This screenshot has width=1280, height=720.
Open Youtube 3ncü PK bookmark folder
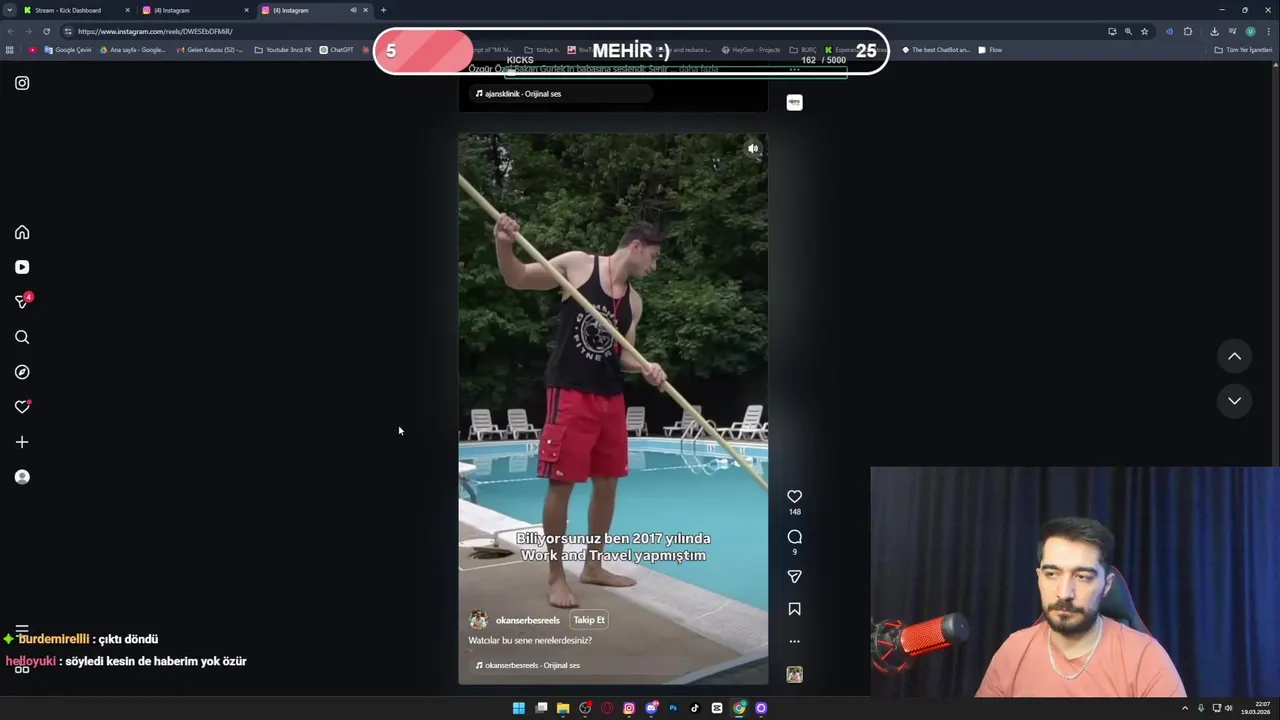pos(283,50)
